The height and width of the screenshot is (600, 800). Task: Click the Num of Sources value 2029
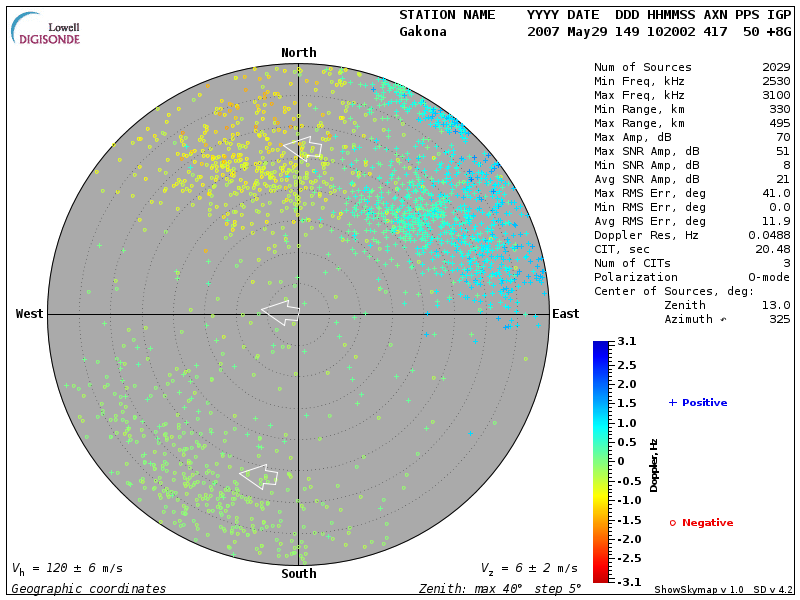click(775, 68)
